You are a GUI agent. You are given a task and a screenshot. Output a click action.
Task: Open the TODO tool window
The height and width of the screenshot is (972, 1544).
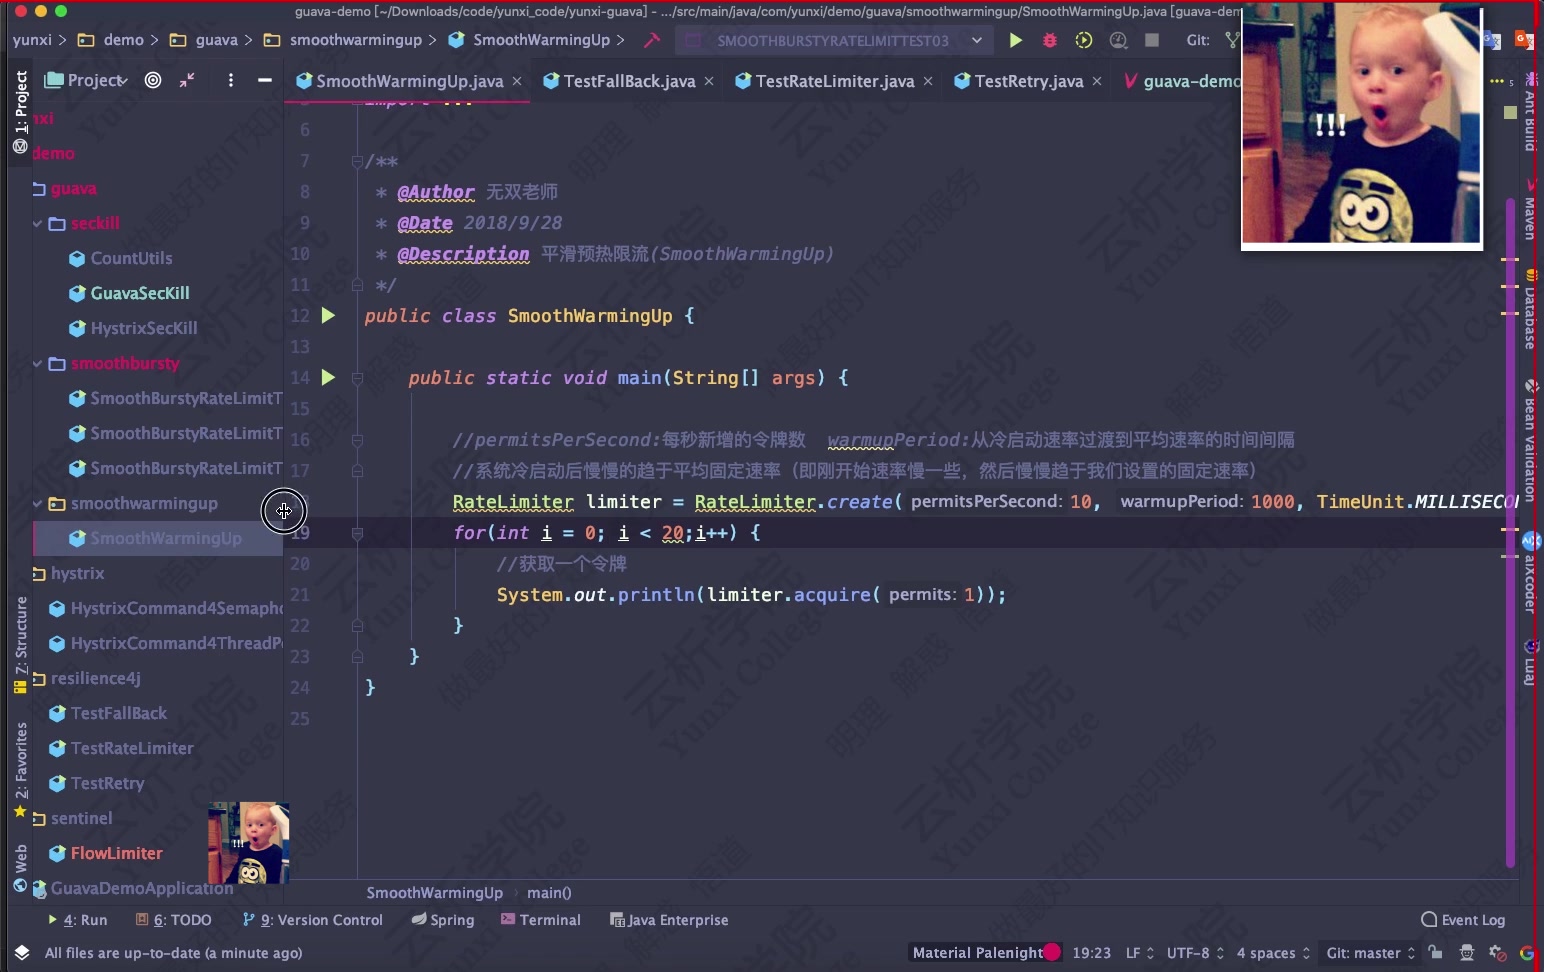[174, 920]
